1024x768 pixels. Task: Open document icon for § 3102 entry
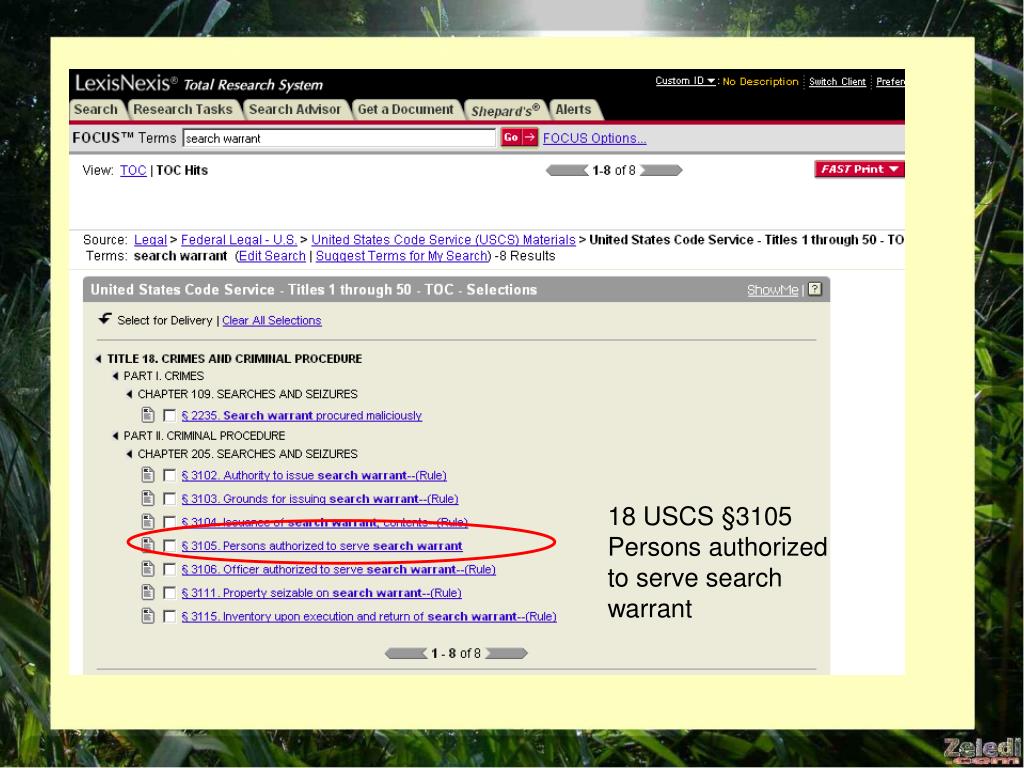(x=148, y=475)
